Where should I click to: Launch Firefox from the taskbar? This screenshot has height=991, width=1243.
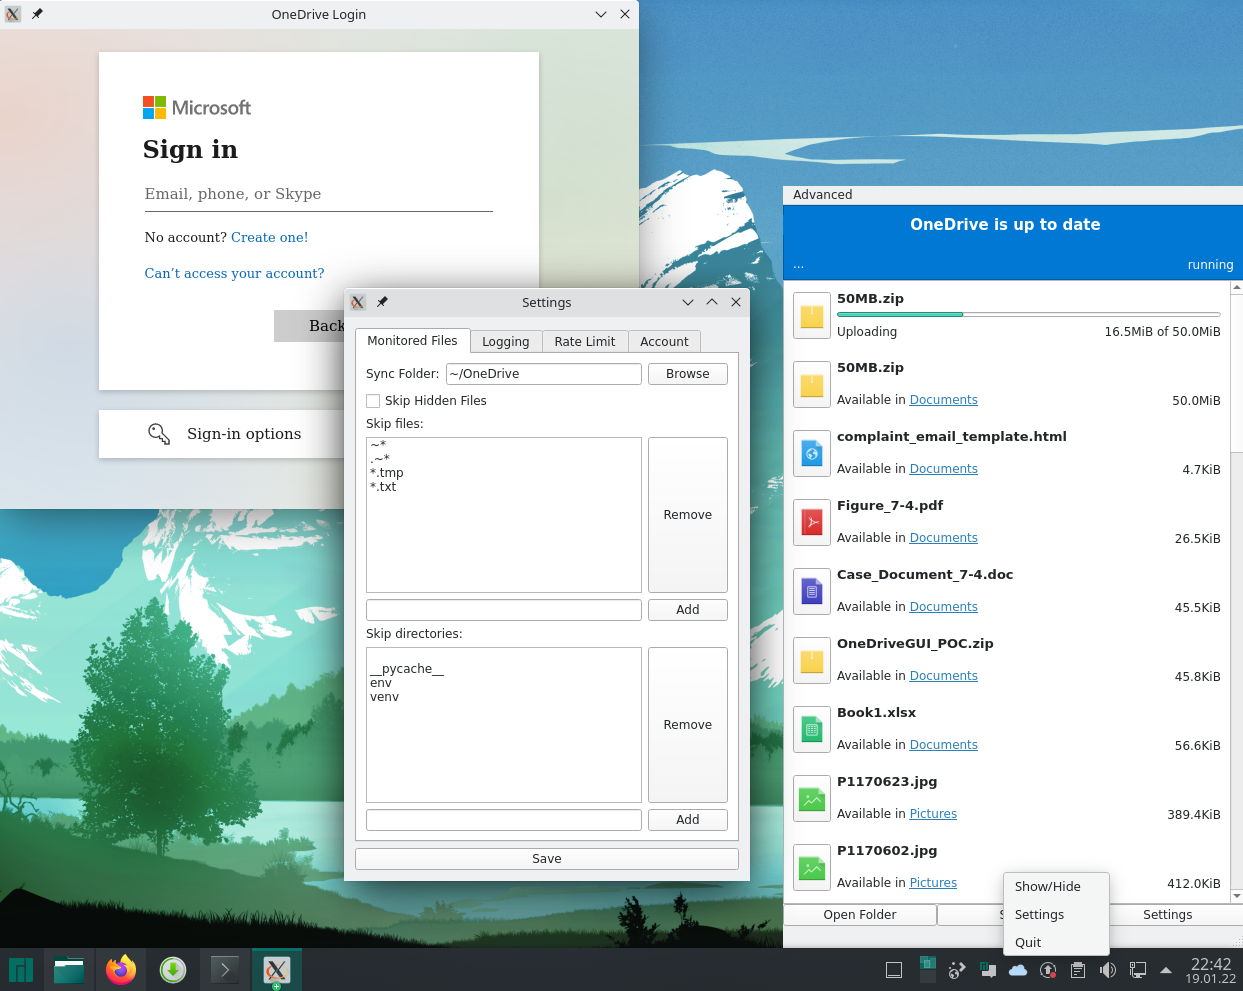tap(121, 969)
